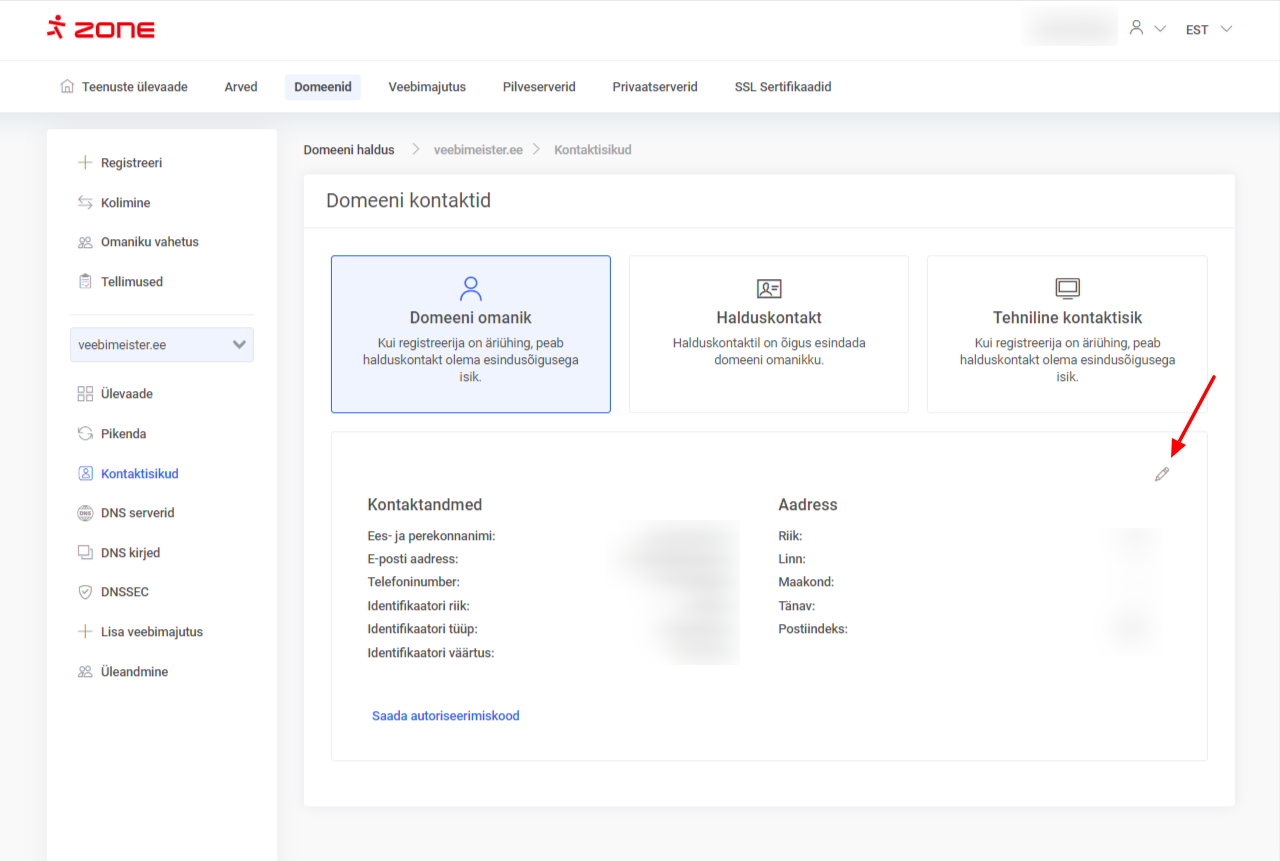This screenshot has width=1280, height=861.
Task: Select the Halduskontakt contact card
Action: pyautogui.click(x=768, y=334)
